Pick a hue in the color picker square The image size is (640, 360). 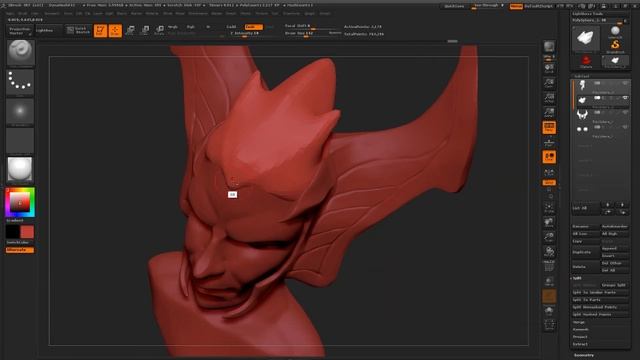point(20,202)
